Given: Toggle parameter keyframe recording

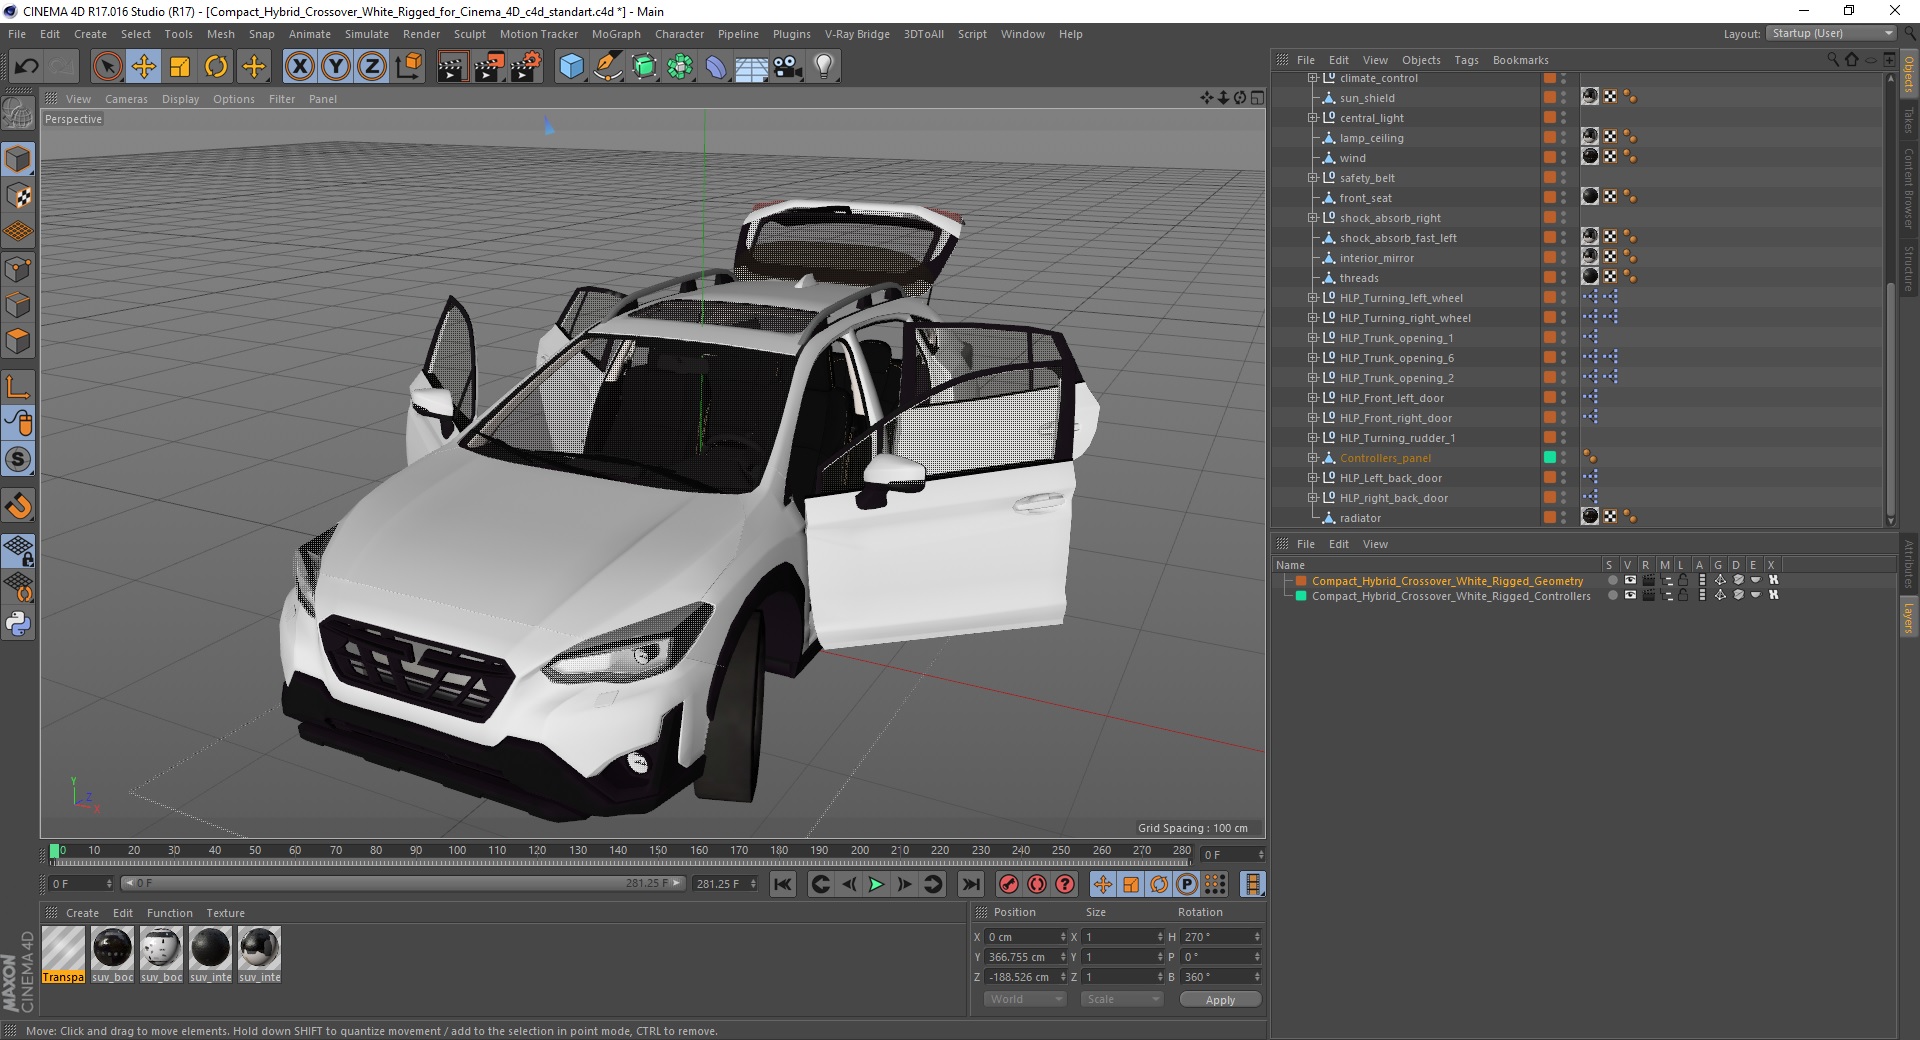Looking at the screenshot, I should click(1186, 884).
